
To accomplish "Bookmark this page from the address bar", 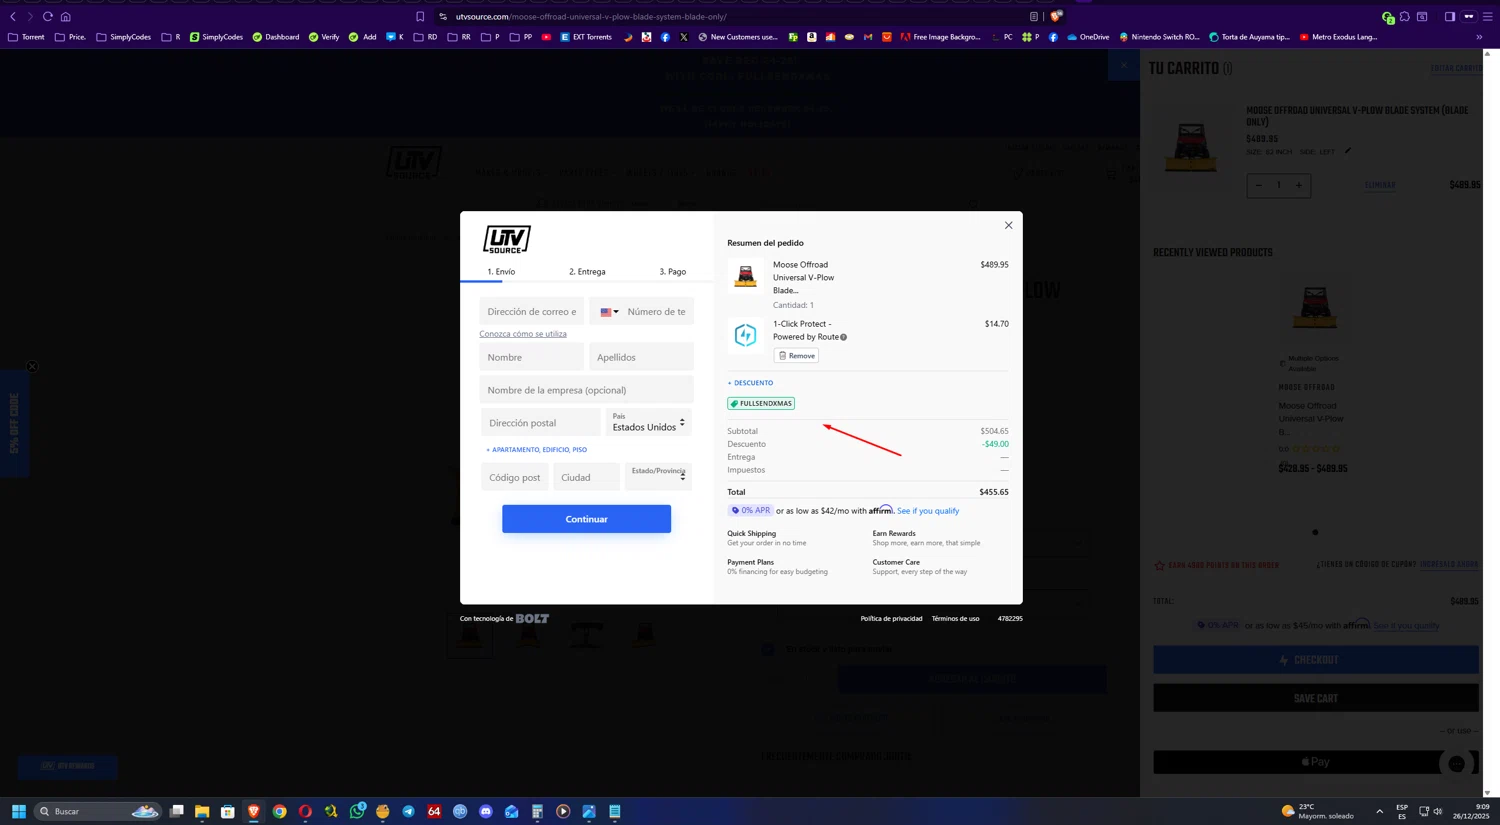I will coord(420,17).
